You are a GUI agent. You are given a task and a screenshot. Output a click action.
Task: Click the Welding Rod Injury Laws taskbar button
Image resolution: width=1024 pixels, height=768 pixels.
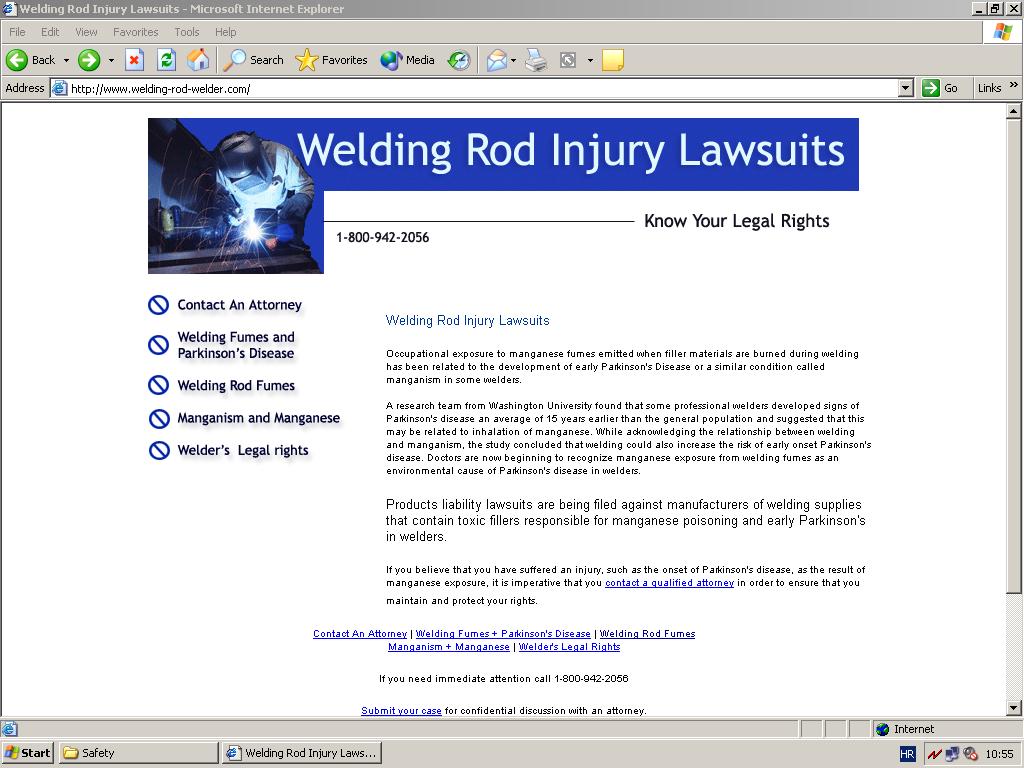(302, 754)
